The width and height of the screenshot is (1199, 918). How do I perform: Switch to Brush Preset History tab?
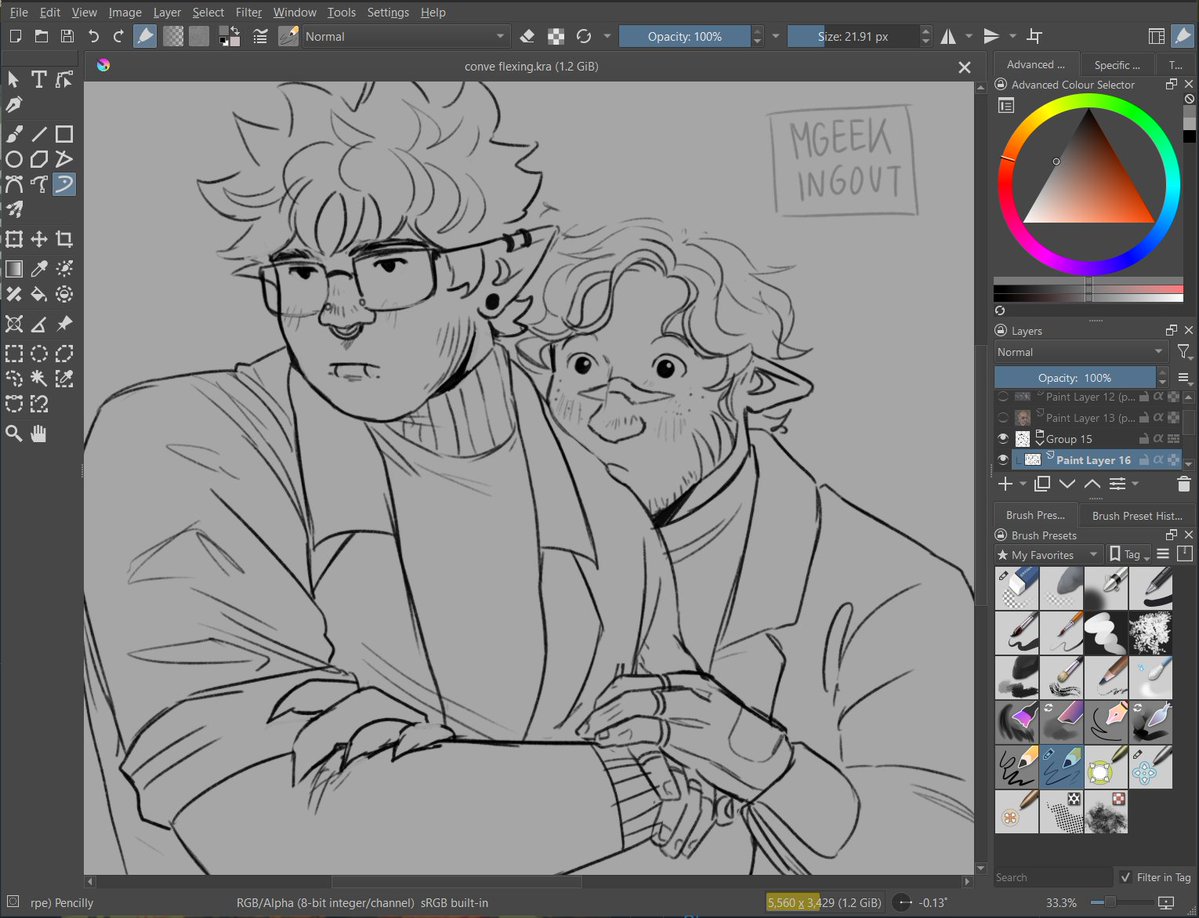[x=1137, y=515]
